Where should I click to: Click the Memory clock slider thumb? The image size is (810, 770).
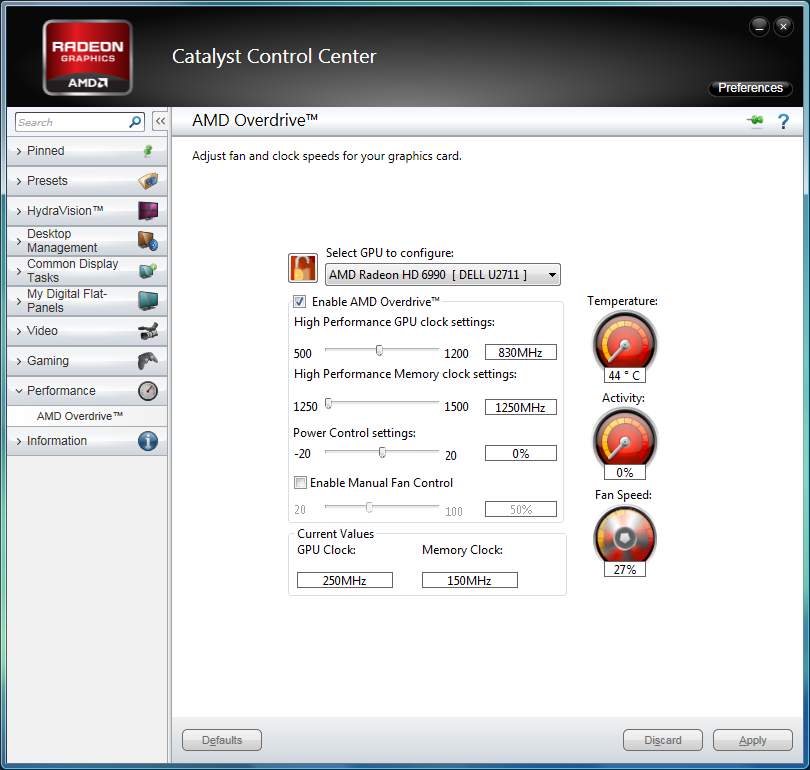pyautogui.click(x=328, y=403)
